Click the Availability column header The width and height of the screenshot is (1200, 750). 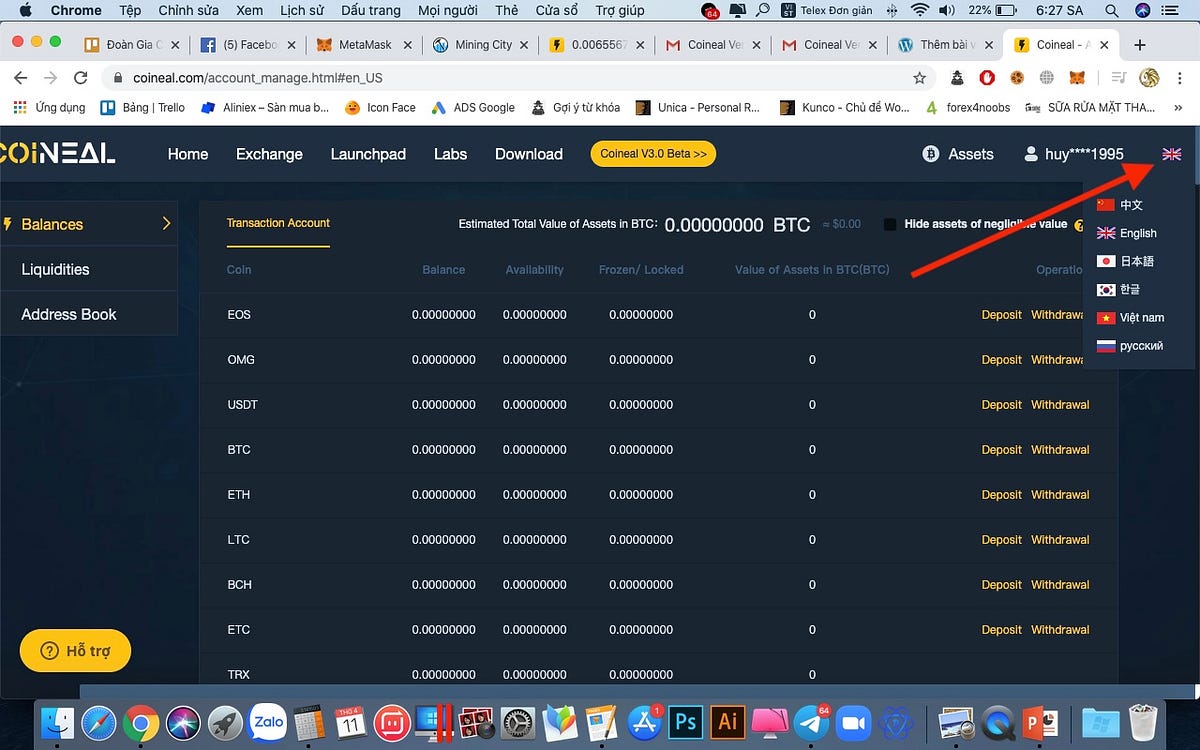coord(535,270)
